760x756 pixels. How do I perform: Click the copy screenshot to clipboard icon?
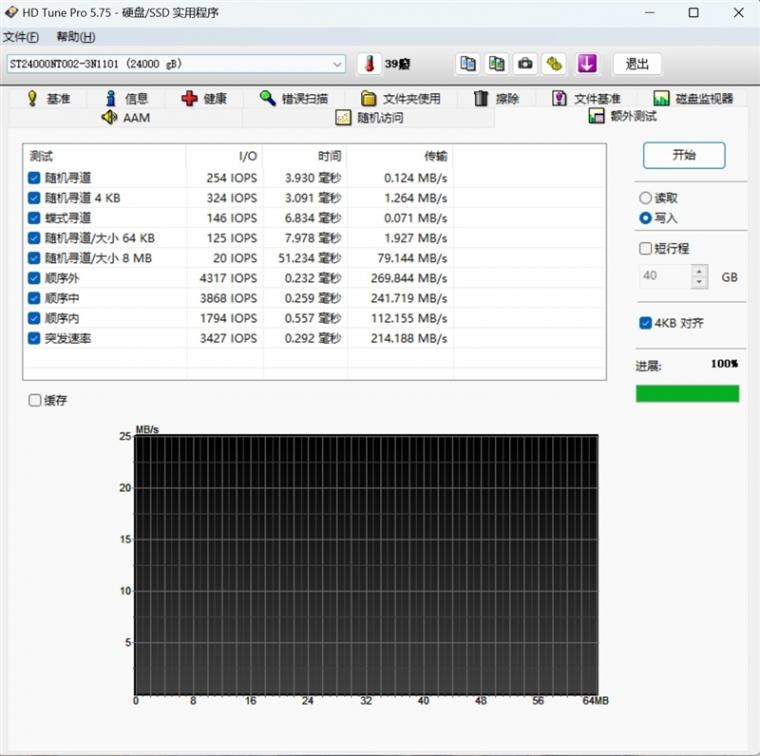(x=496, y=63)
